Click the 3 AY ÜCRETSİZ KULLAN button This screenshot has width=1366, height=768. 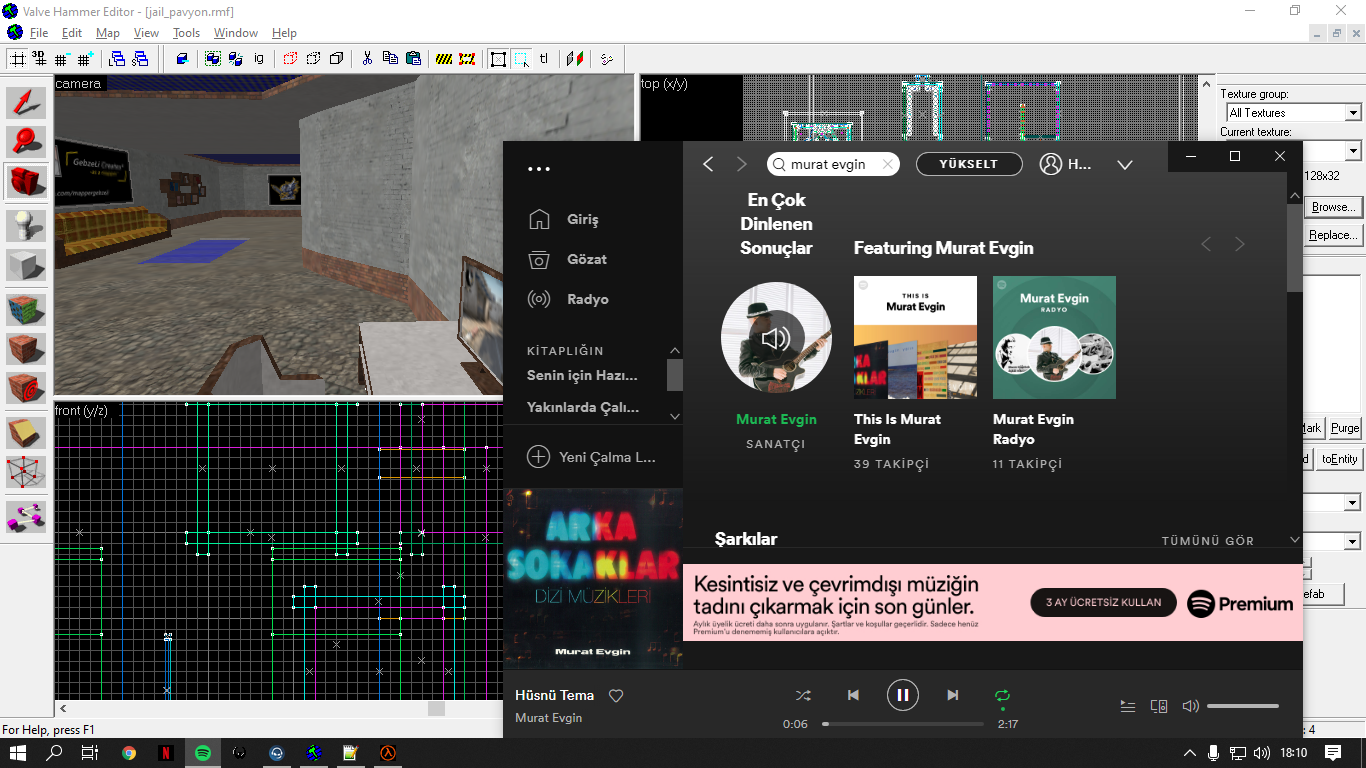coord(1104,602)
